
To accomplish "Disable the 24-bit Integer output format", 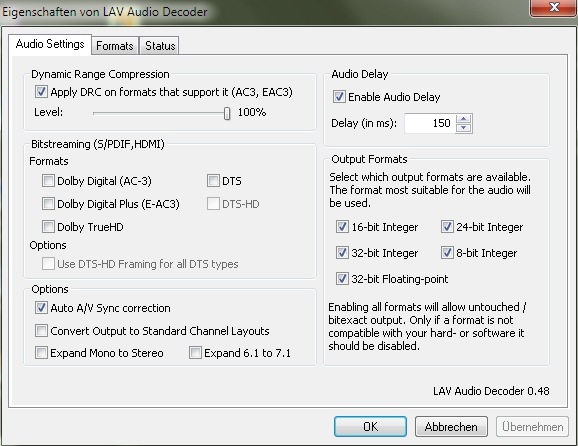I will point(447,227).
